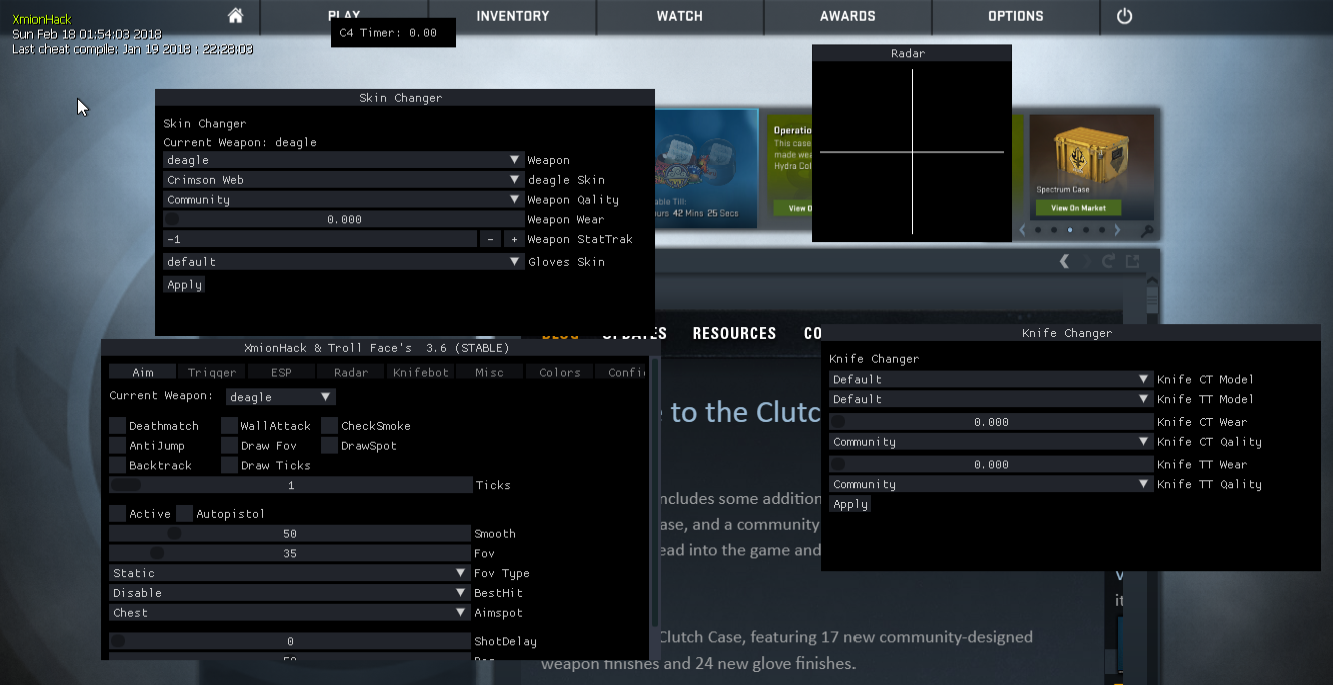Click the browser back arrow icon

pos(1064,261)
